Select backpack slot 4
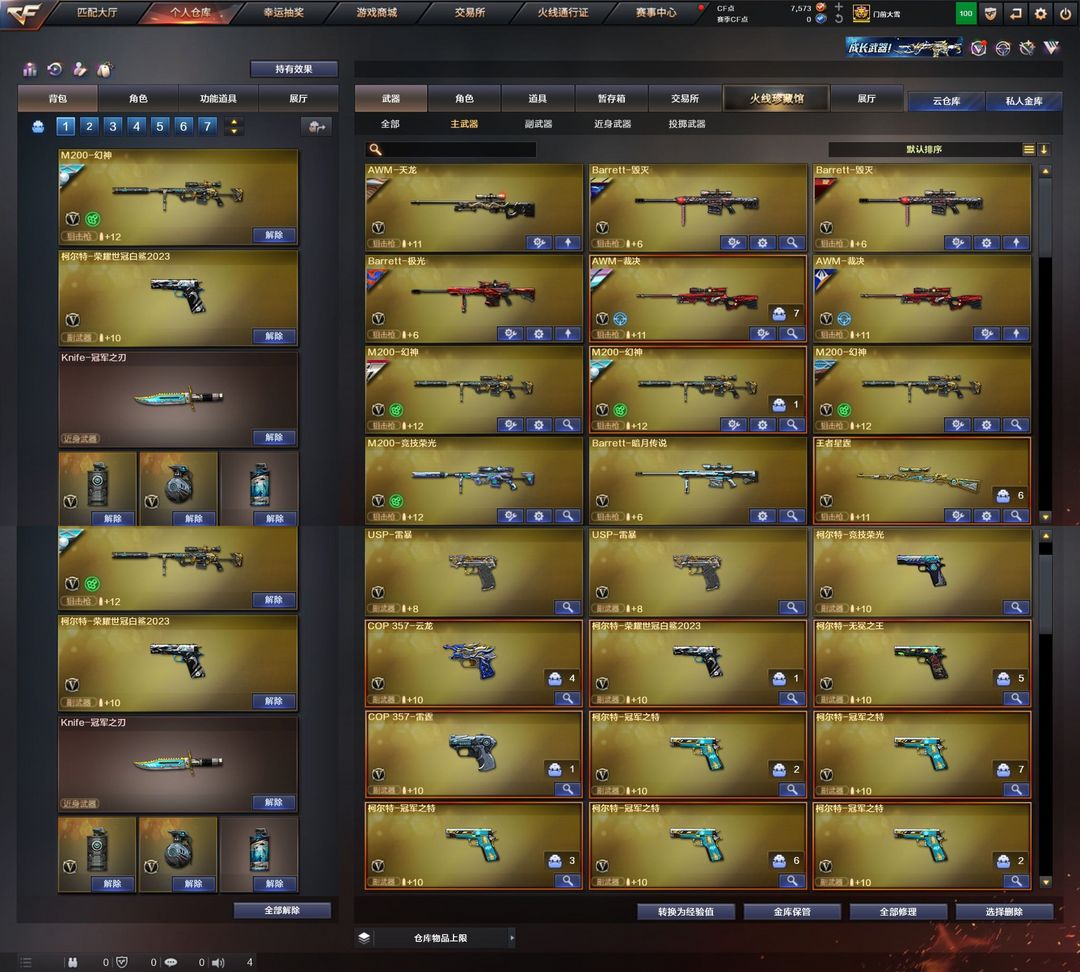 (x=136, y=127)
